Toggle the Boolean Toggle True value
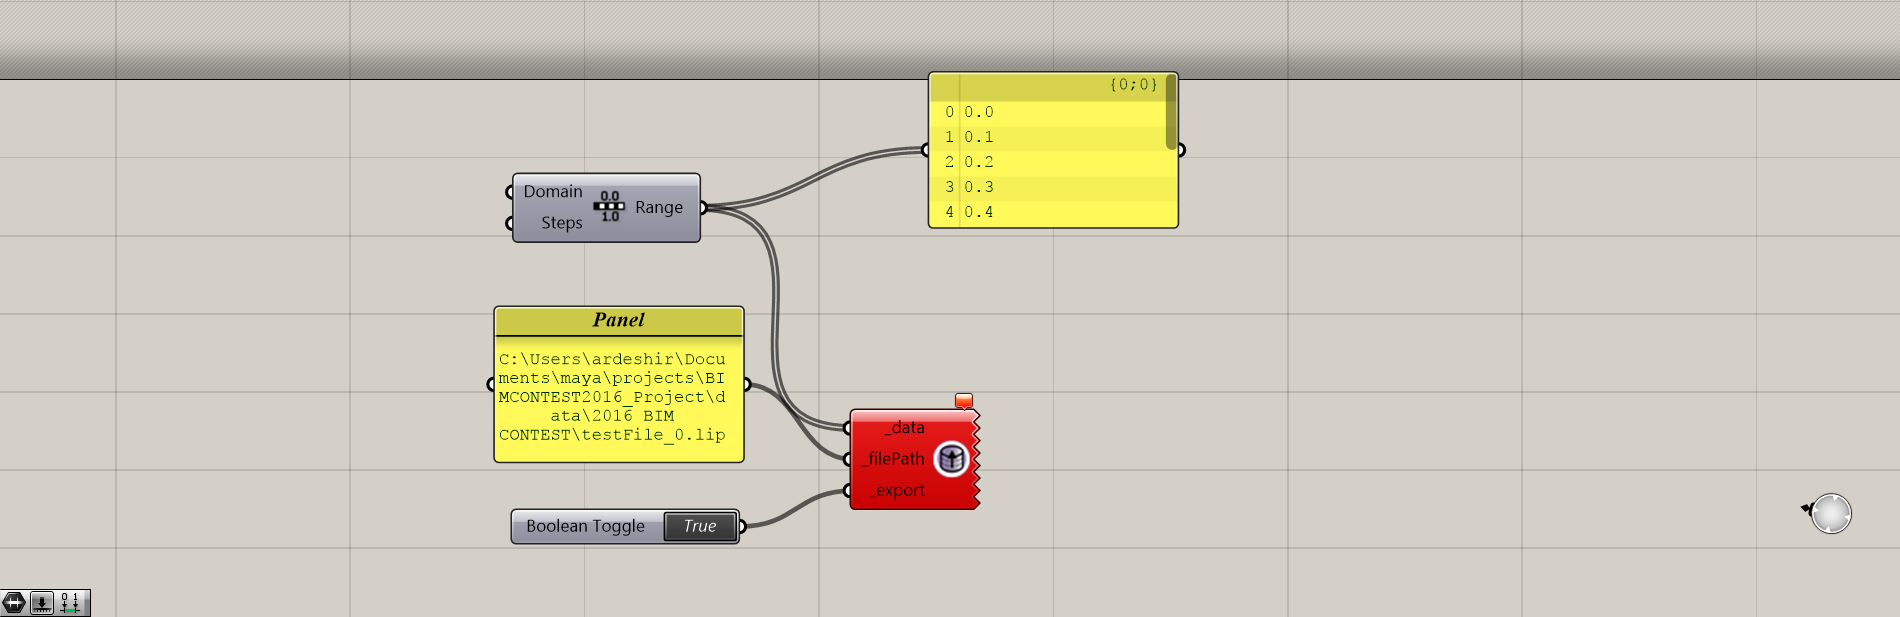 coord(700,526)
